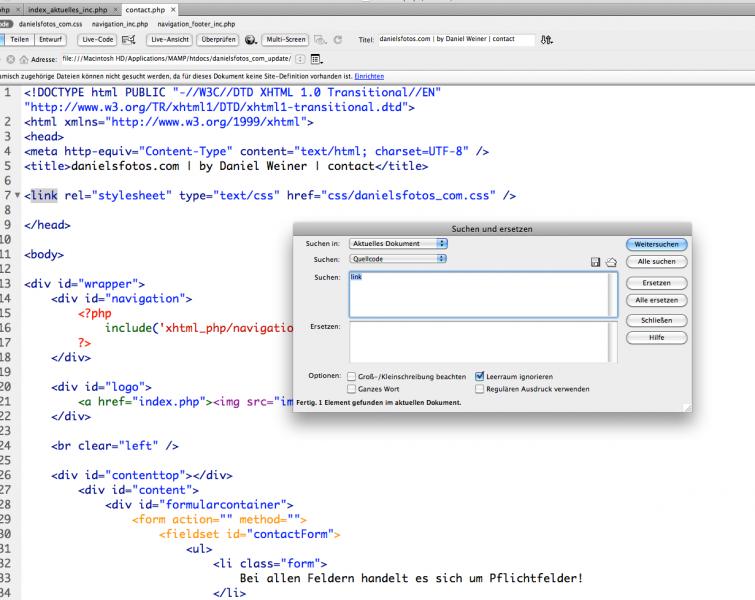Open the Quellcode search type dropdown
Image resolution: width=755 pixels, height=600 pixels.
pyautogui.click(x=400, y=258)
